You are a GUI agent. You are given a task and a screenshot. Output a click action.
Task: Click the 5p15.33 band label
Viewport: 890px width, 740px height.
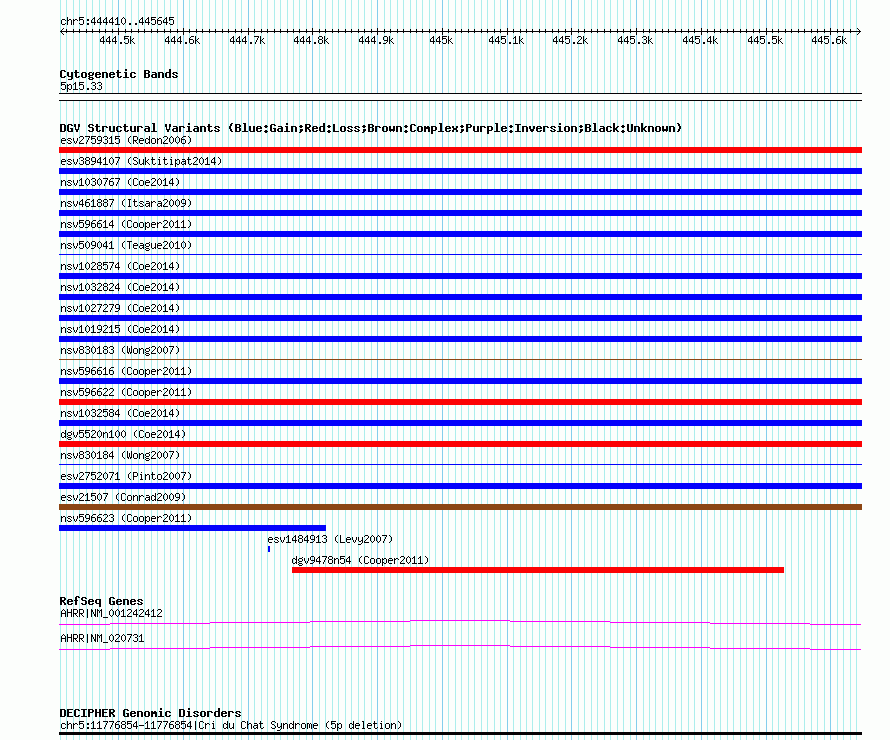[x=81, y=86]
